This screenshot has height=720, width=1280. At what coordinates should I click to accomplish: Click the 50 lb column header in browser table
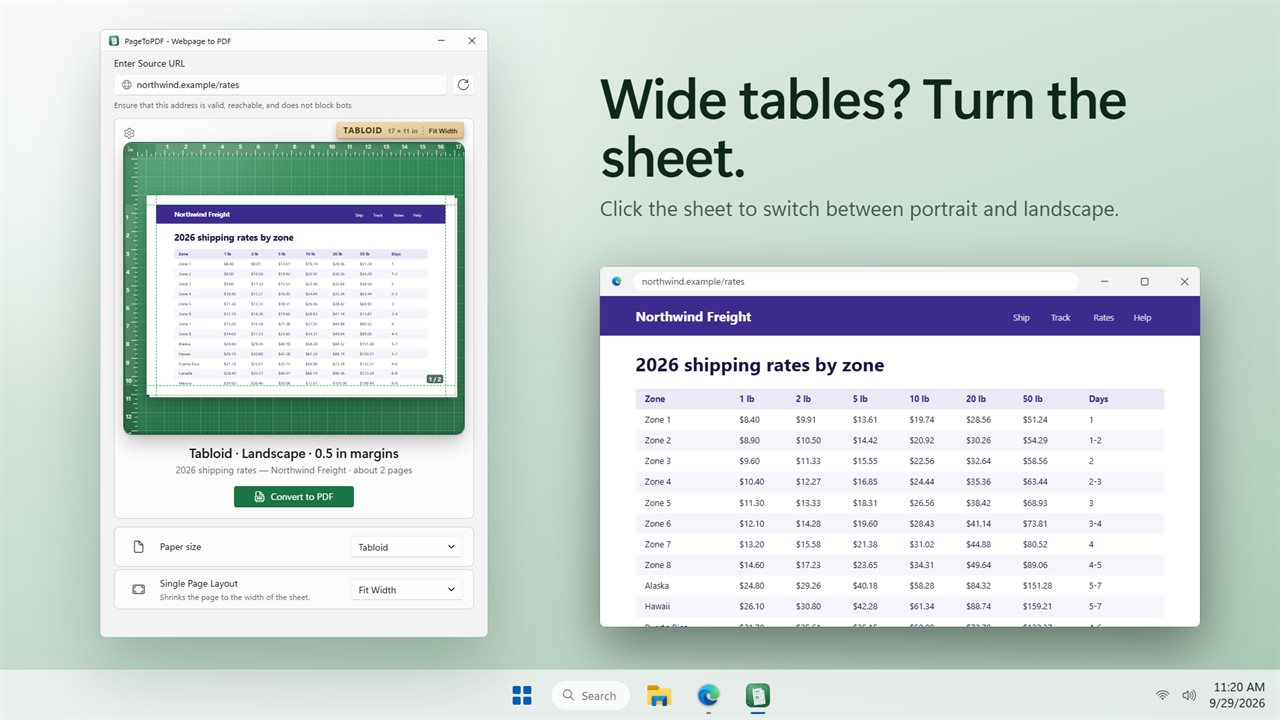tap(1032, 399)
